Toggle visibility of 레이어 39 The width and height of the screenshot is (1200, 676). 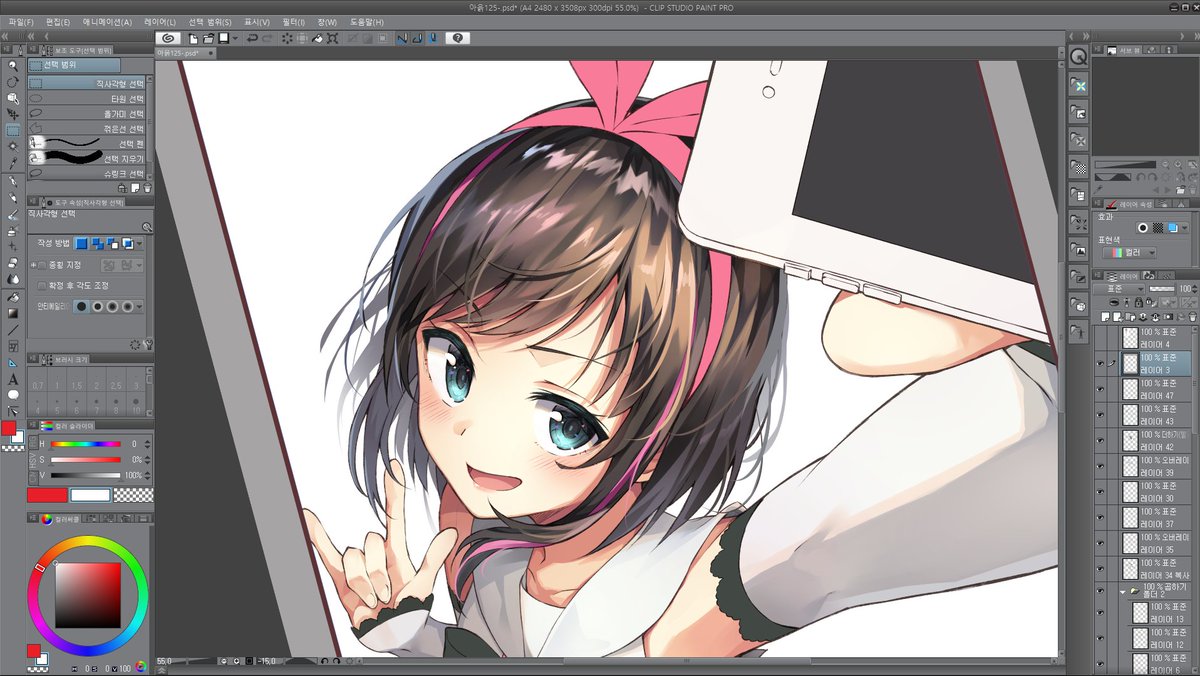point(1100,466)
